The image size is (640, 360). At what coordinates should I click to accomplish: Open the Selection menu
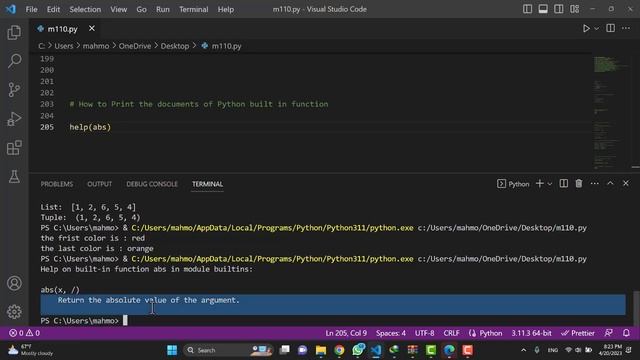(85, 9)
